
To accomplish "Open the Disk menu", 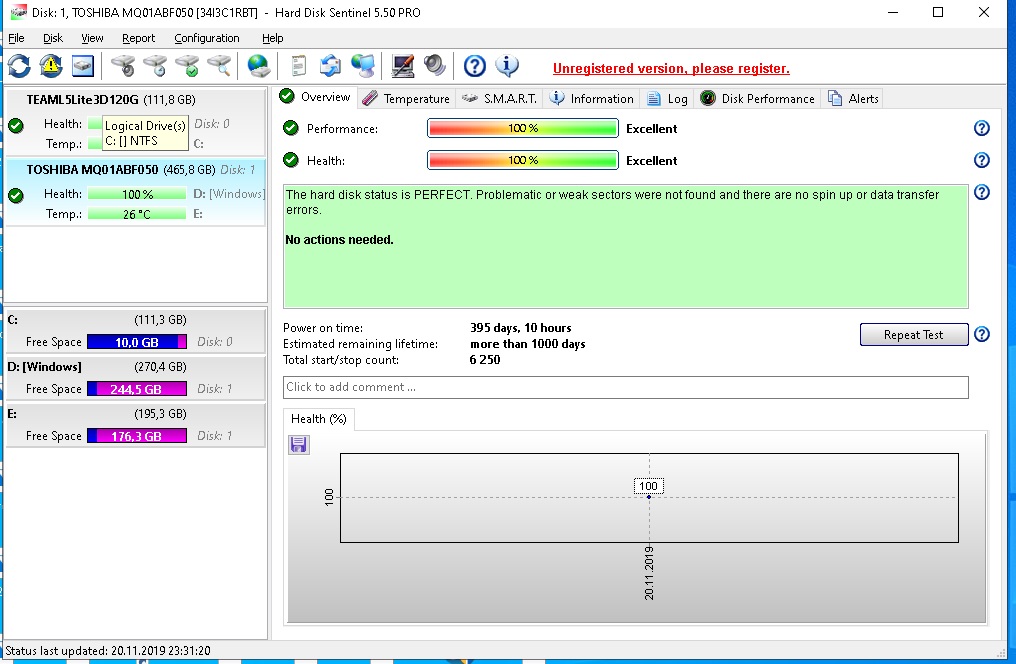I will tap(52, 38).
